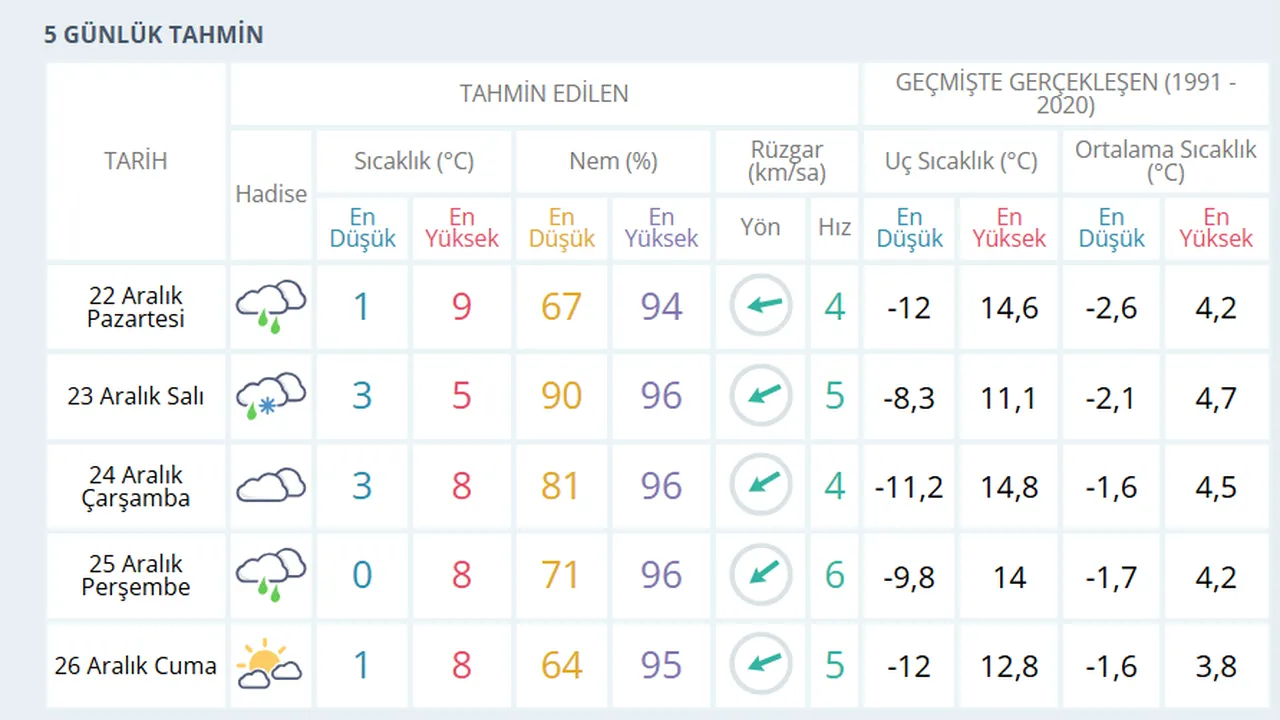Click the rain shower icon for 25 Aralık Perşembe
This screenshot has width=1280, height=720.
point(270,576)
